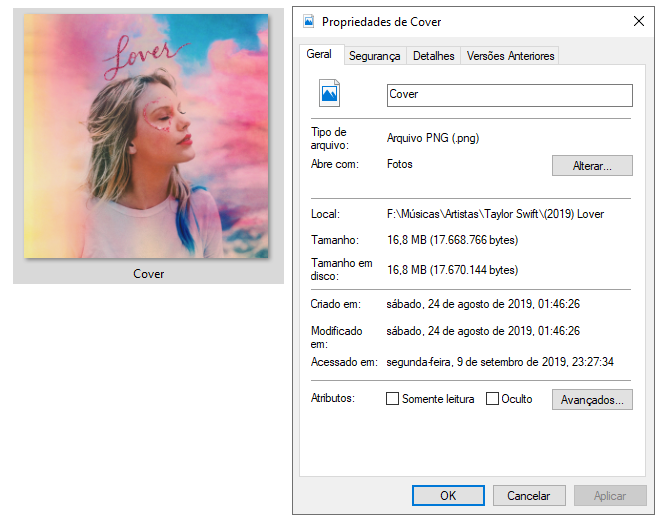
Task: Click the Acessado em date 9 de setembro
Action: point(500,362)
